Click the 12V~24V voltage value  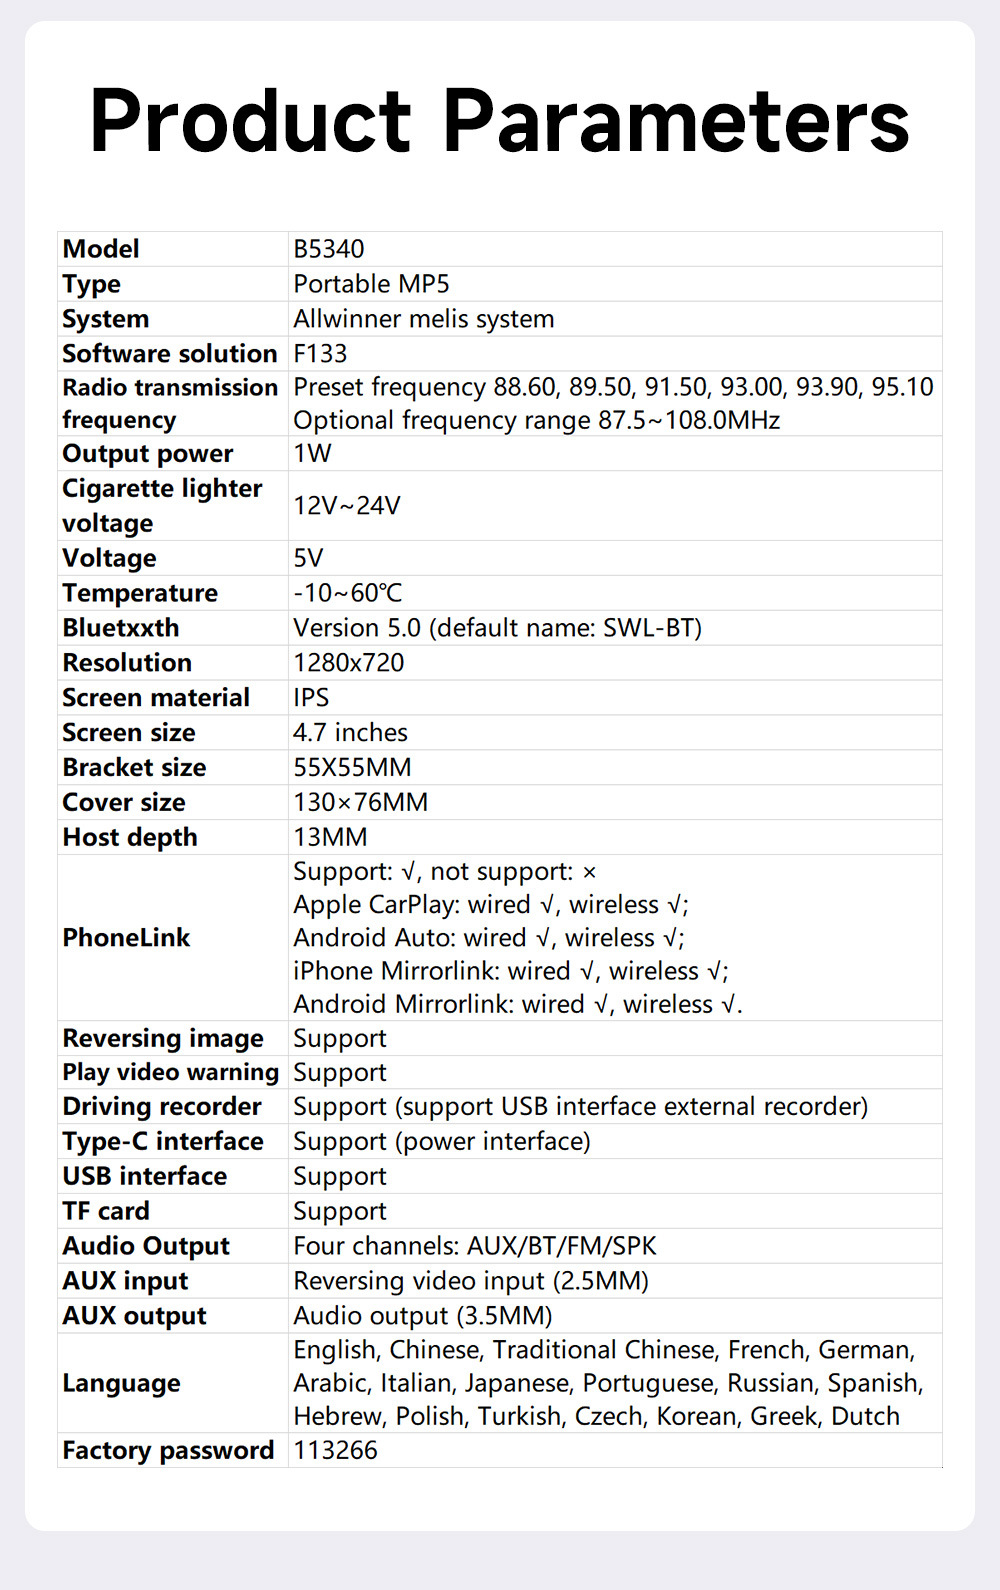pyautogui.click(x=346, y=506)
